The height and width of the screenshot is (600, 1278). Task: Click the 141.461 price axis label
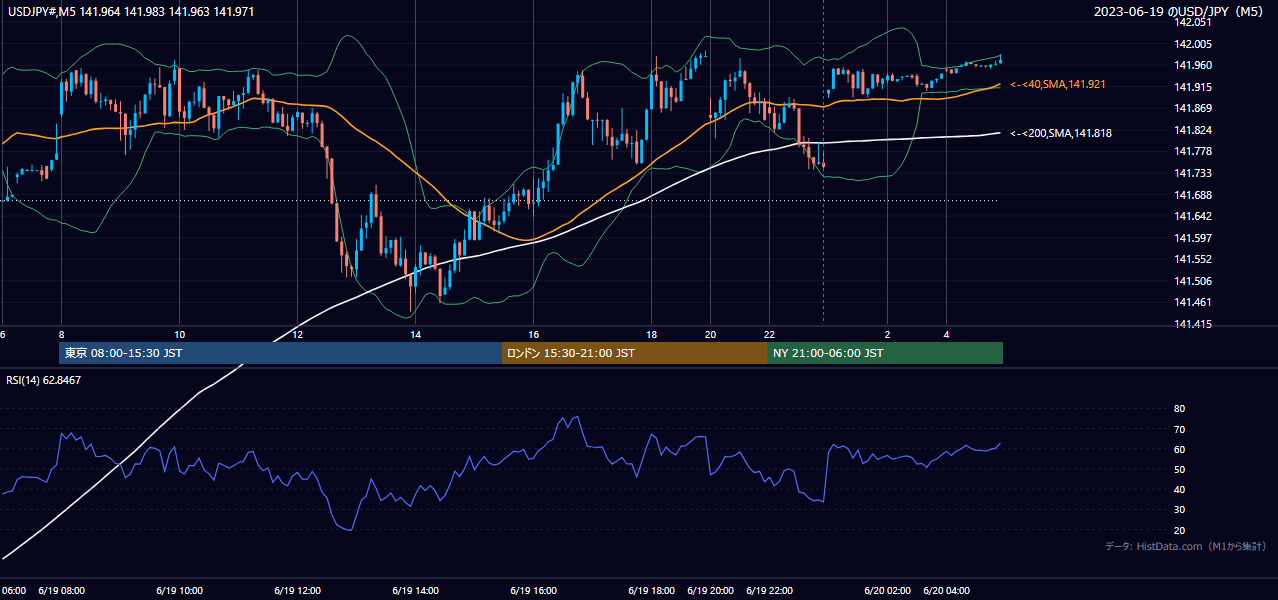(x=1194, y=302)
